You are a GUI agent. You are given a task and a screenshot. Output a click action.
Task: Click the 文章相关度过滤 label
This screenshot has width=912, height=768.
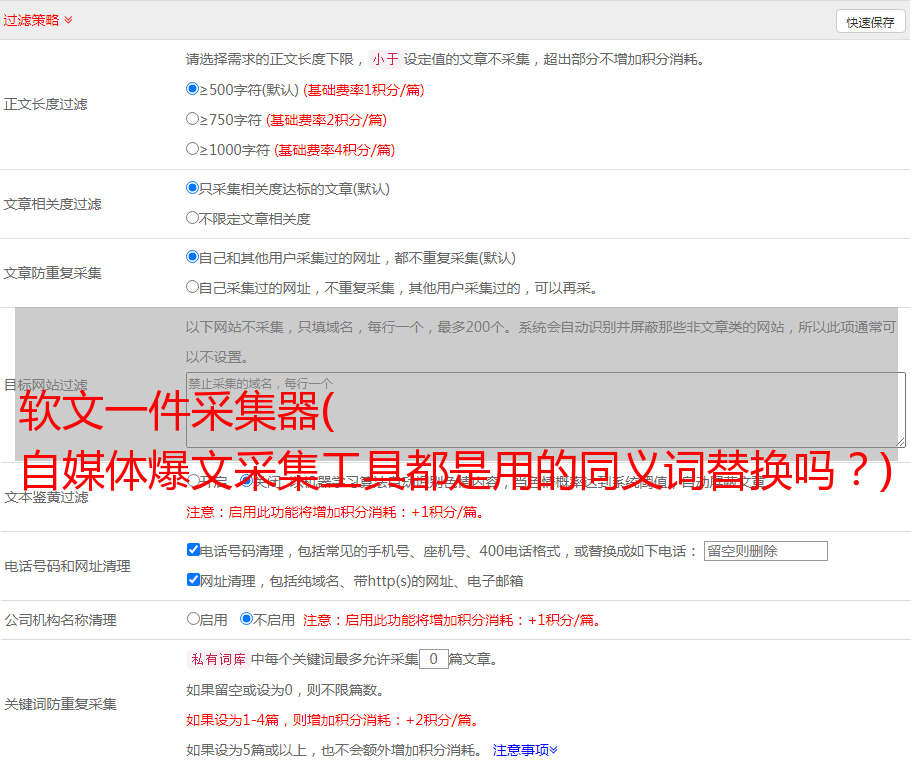tap(52, 204)
